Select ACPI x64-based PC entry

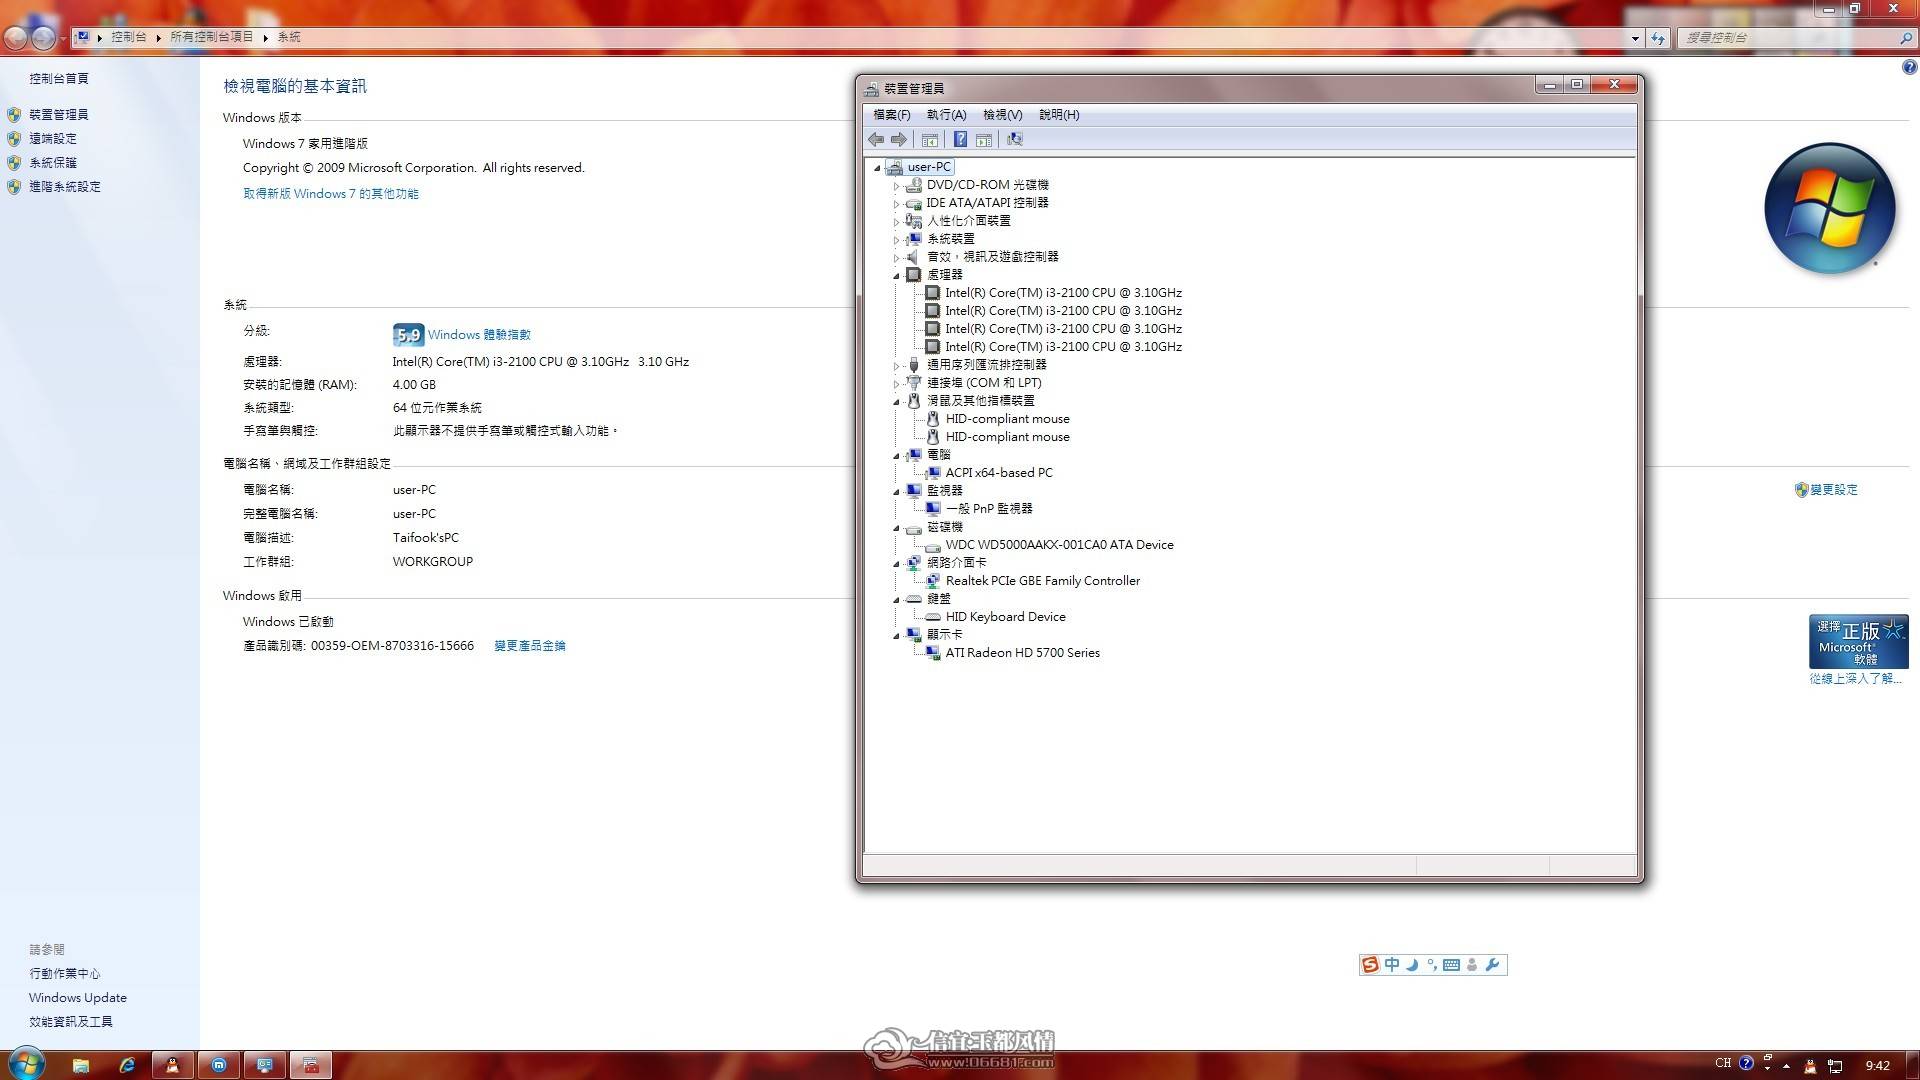pyautogui.click(x=998, y=473)
